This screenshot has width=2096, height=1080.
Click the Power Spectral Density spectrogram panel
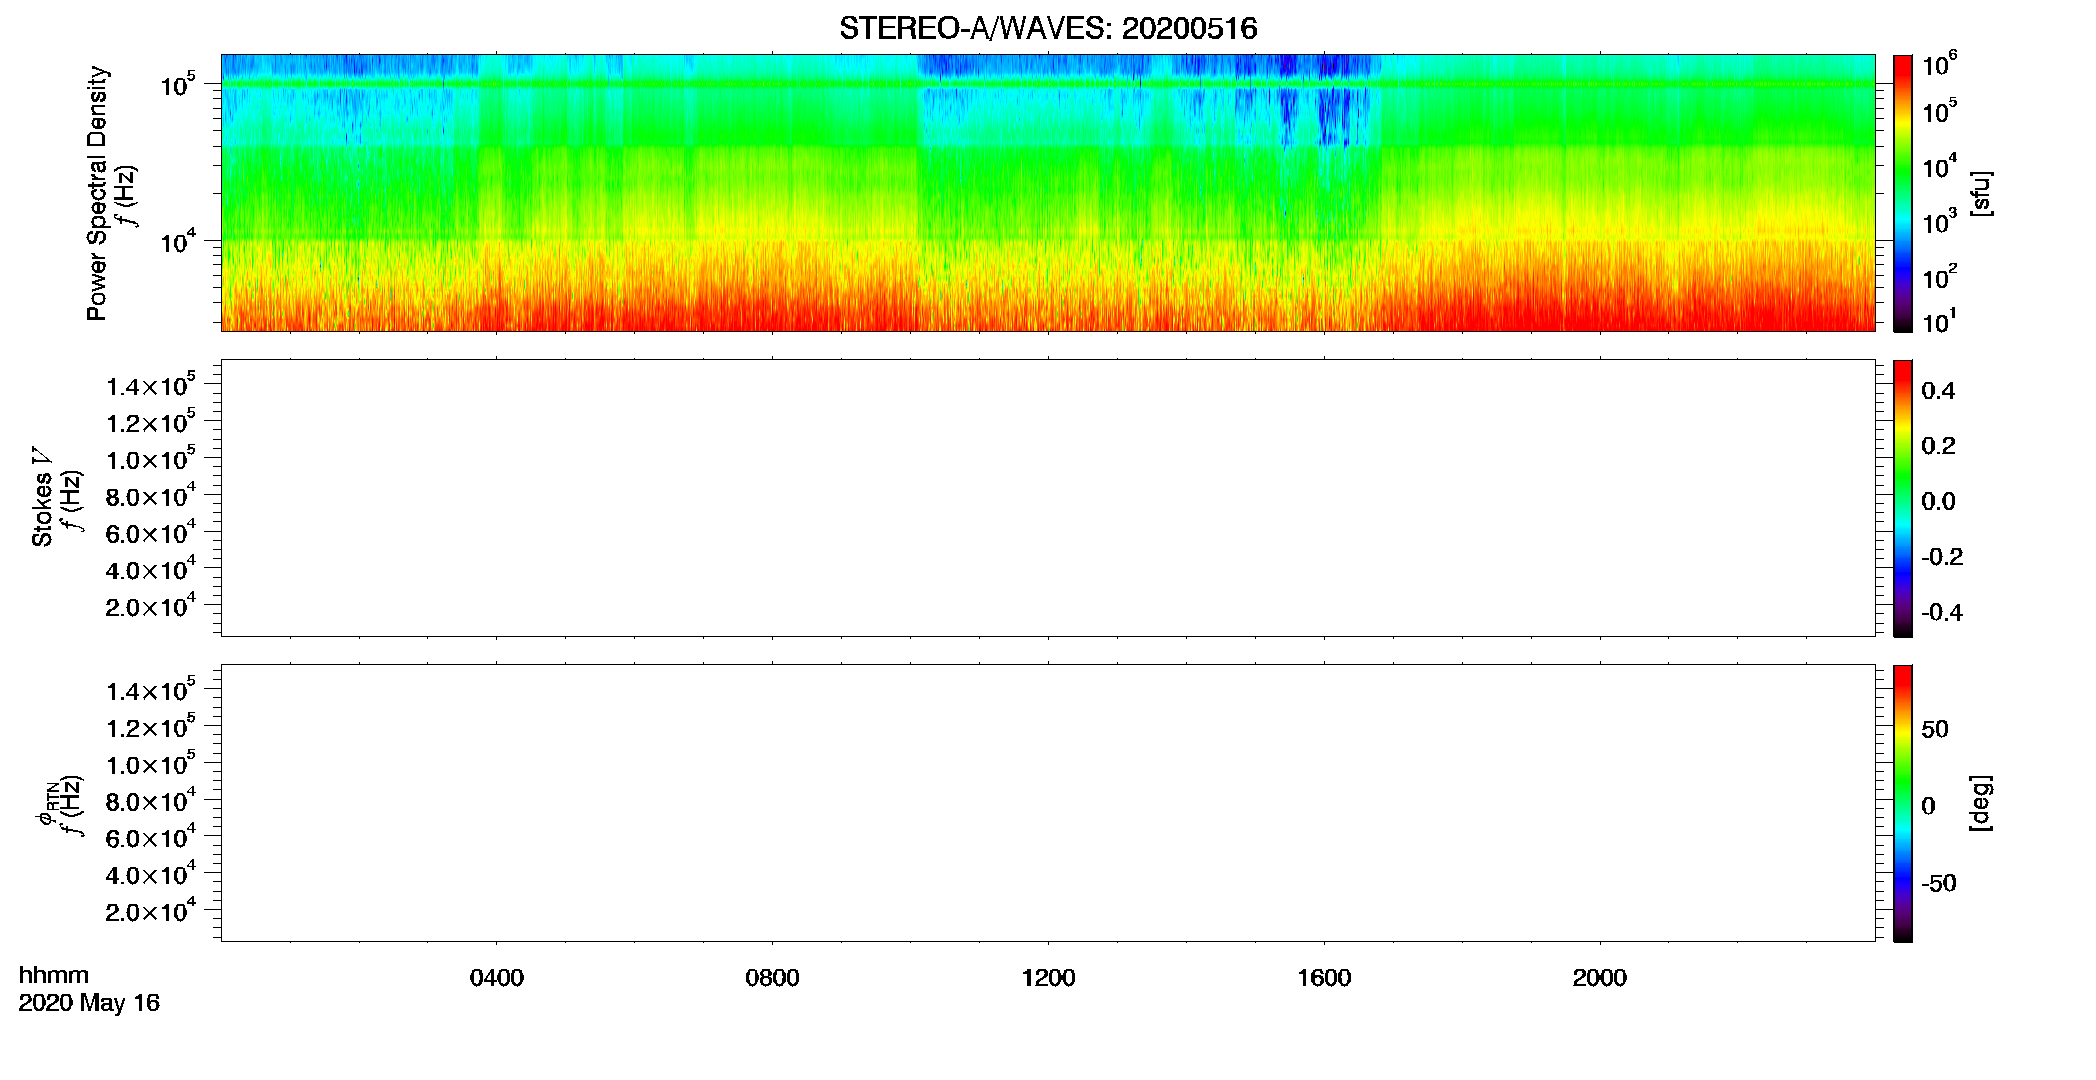coord(1048,192)
